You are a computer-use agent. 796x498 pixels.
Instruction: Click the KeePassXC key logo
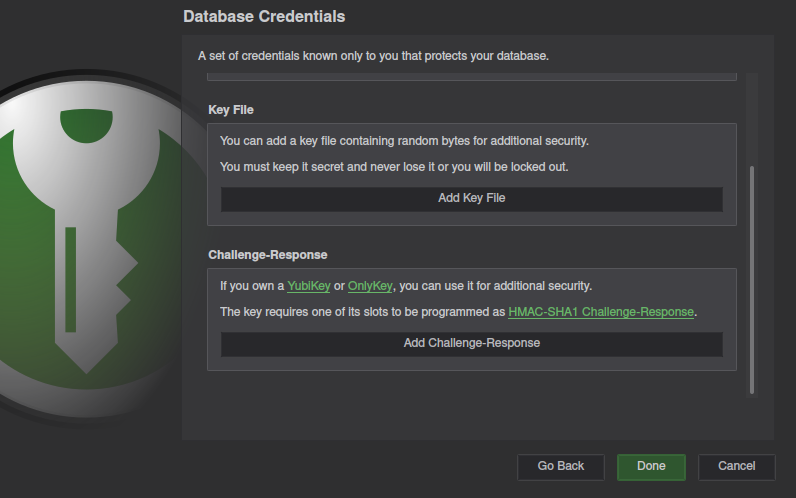pyautogui.click(x=86, y=244)
